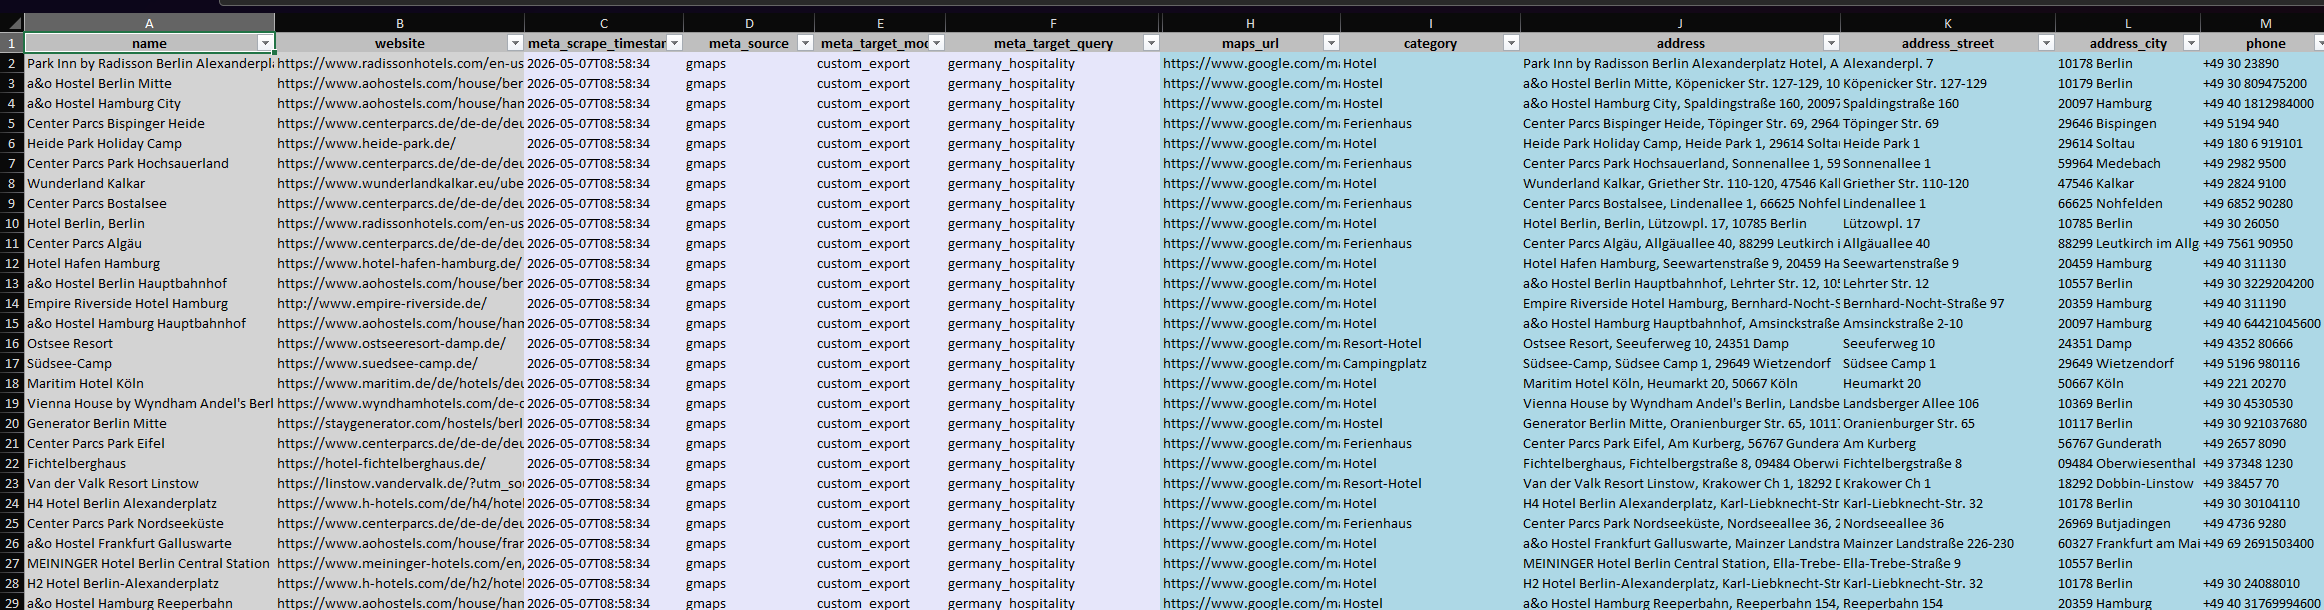Click the '50667 Köln' city cell
The height and width of the screenshot is (610, 2324).
pos(2128,383)
